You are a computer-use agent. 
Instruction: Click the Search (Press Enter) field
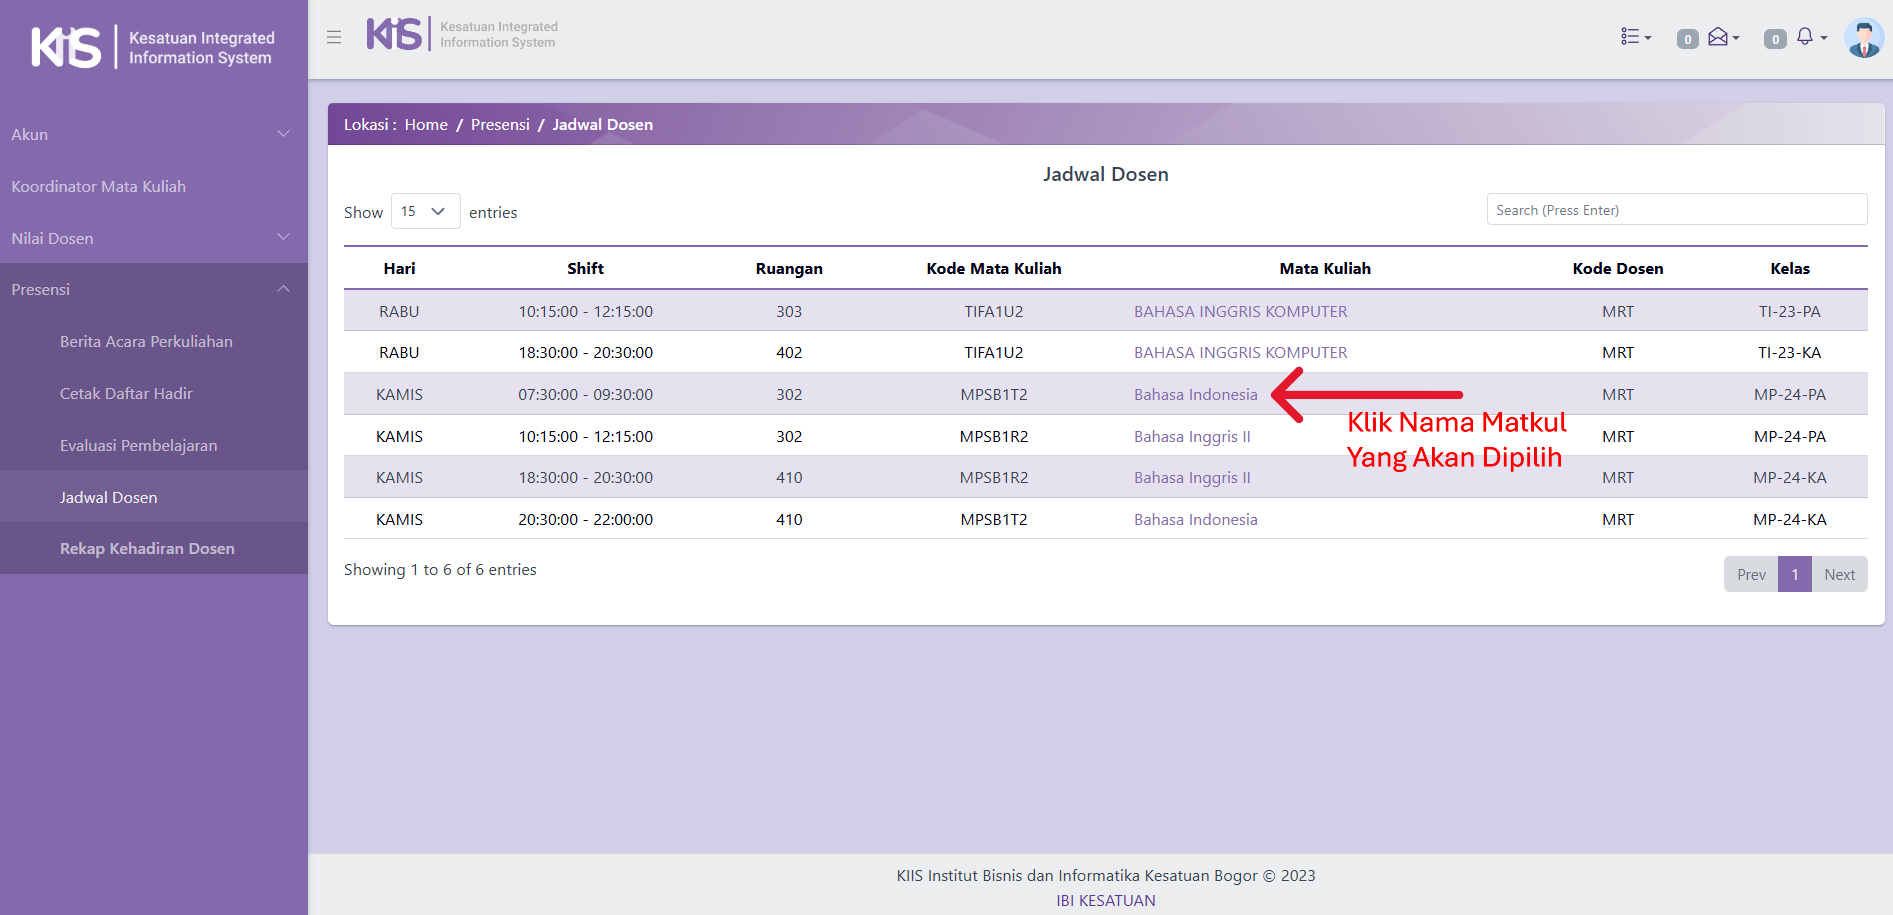coord(1676,210)
